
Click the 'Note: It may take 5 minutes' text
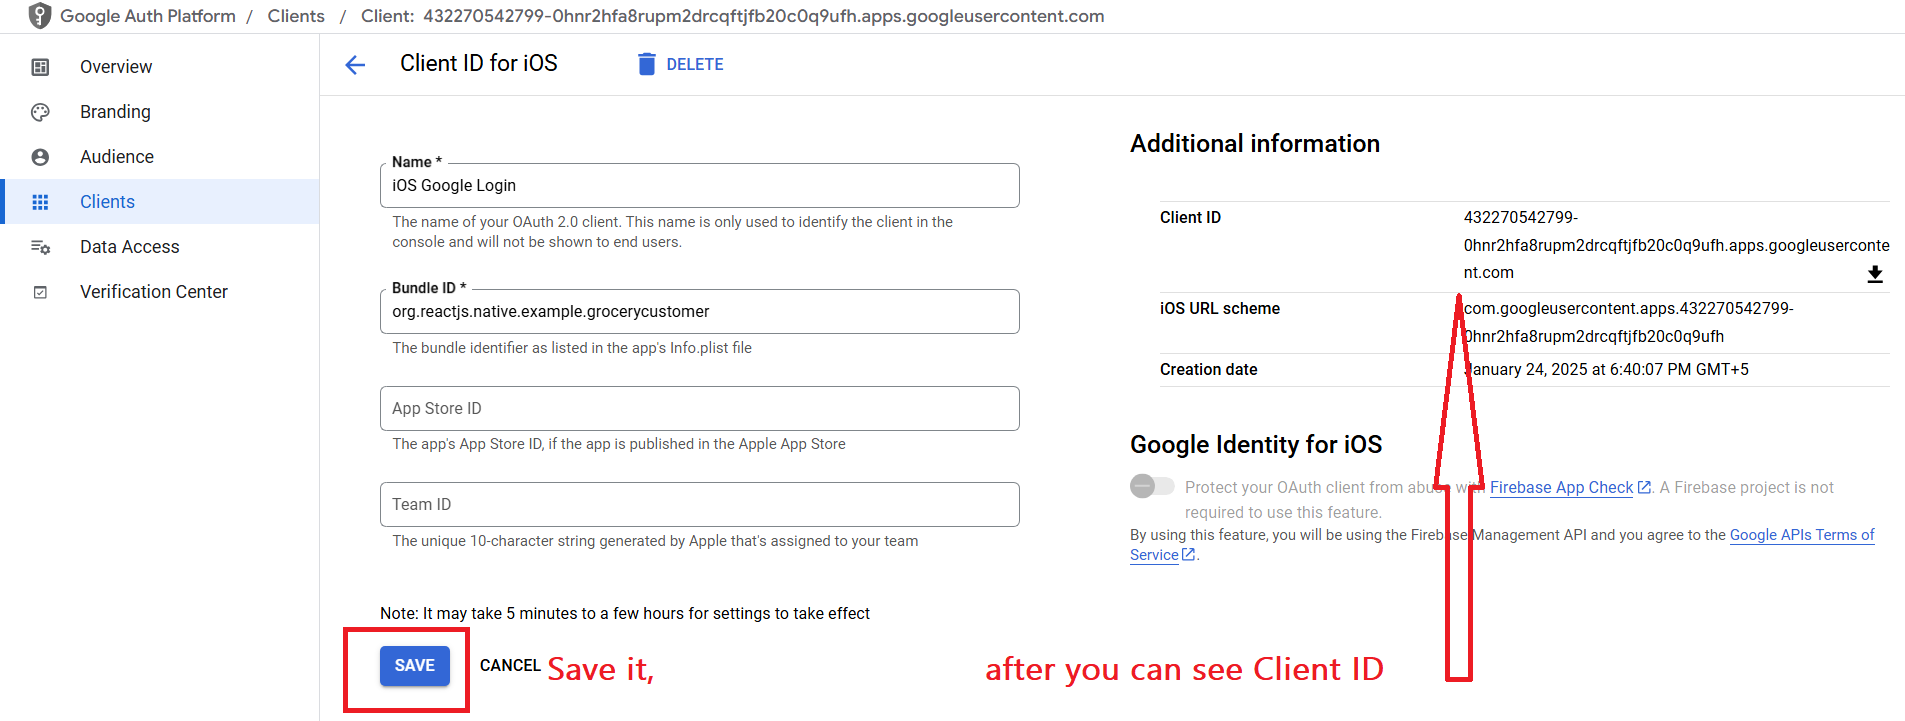pyautogui.click(x=625, y=614)
